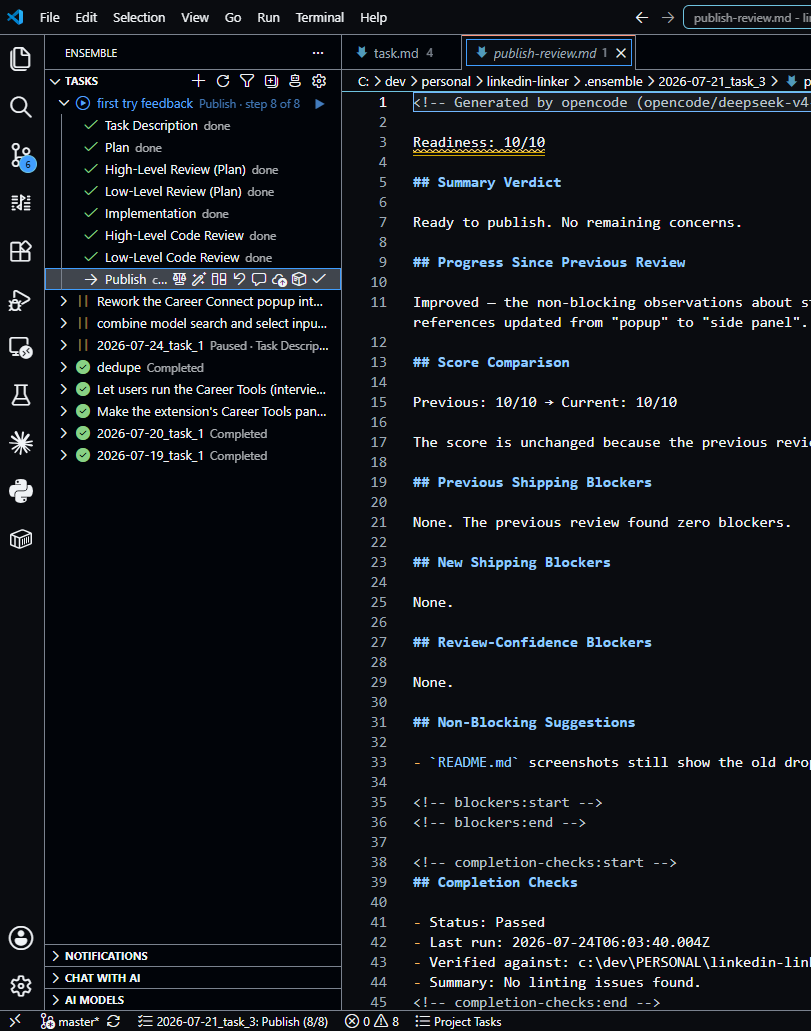Expand the 2026-07-19_task_1 task
This screenshot has width=811, height=1031.
[x=64, y=455]
